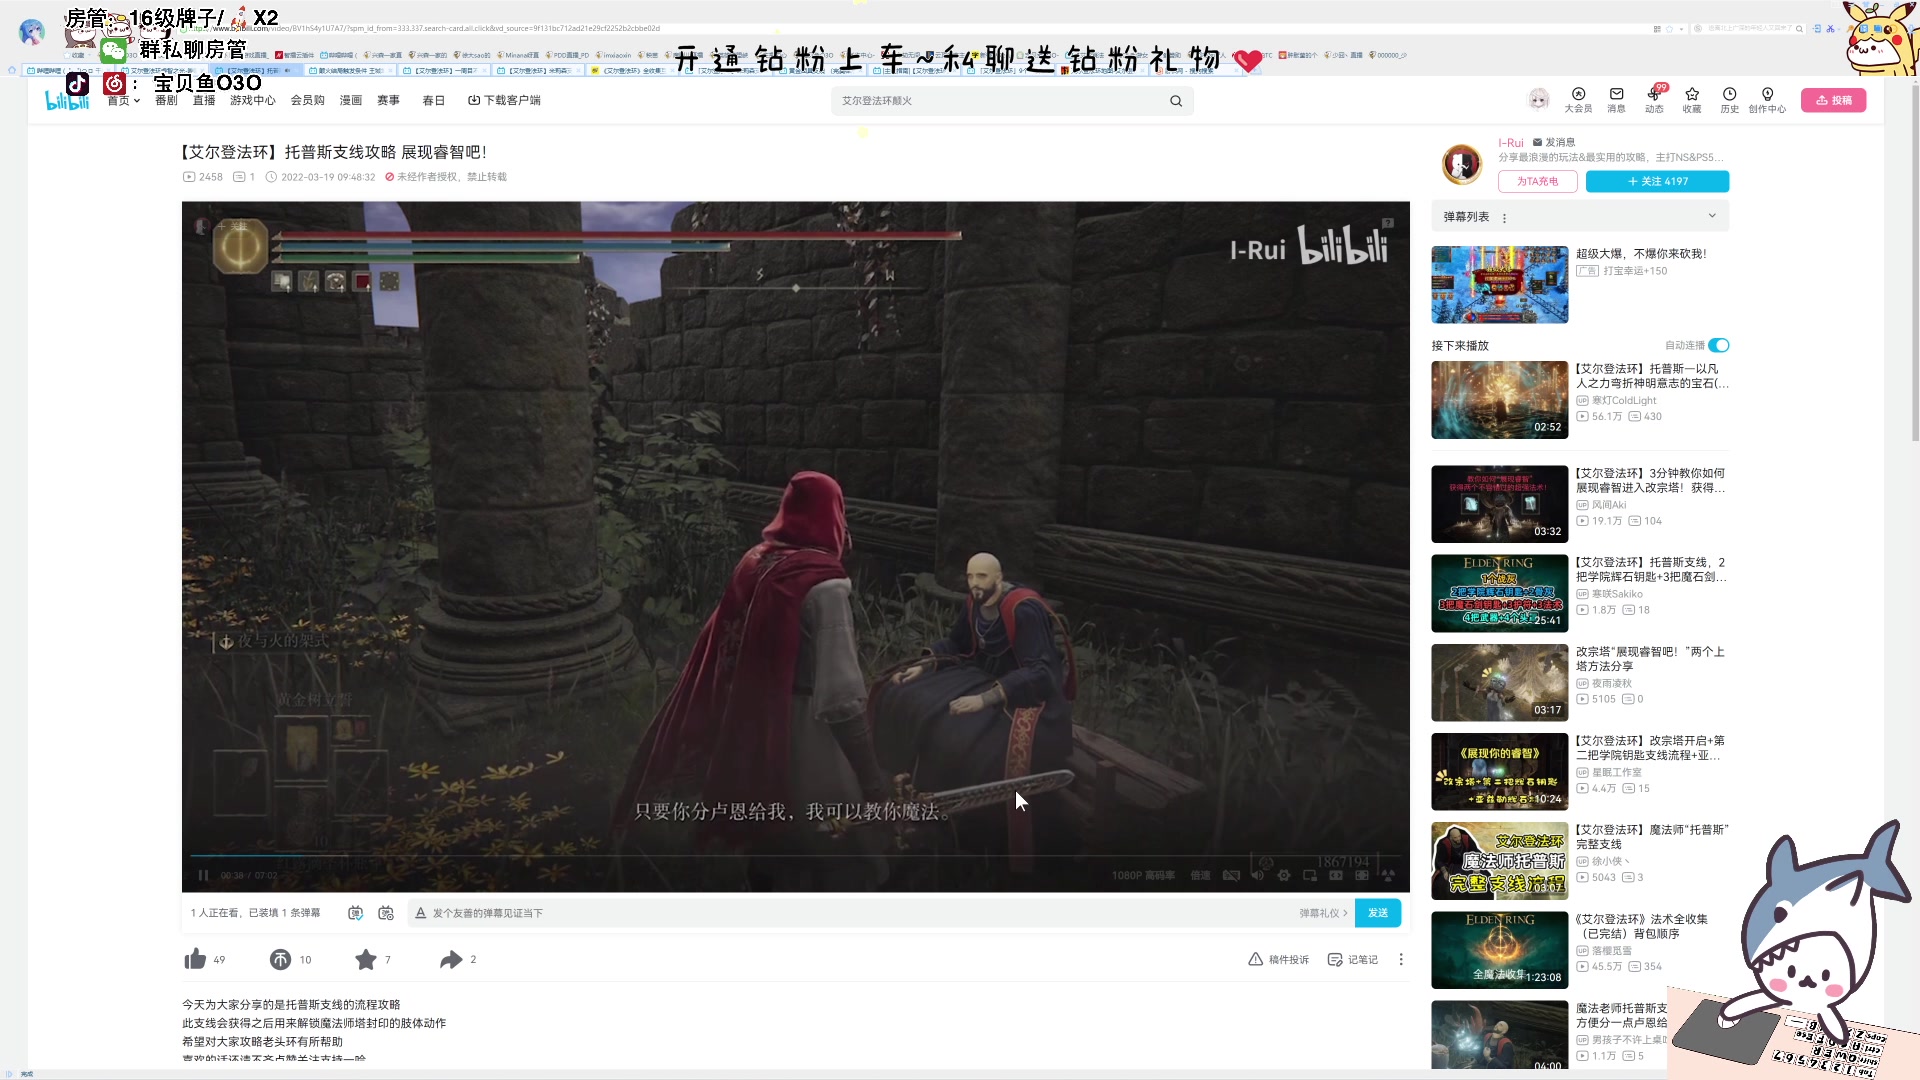Open the 稿件投诉 report icon
This screenshot has height=1080, width=1920.
point(1256,959)
